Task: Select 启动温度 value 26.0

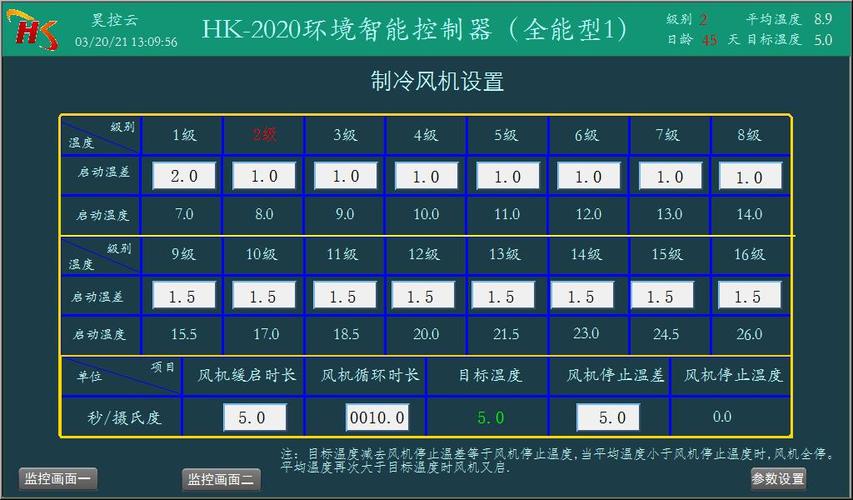Action: point(749,334)
